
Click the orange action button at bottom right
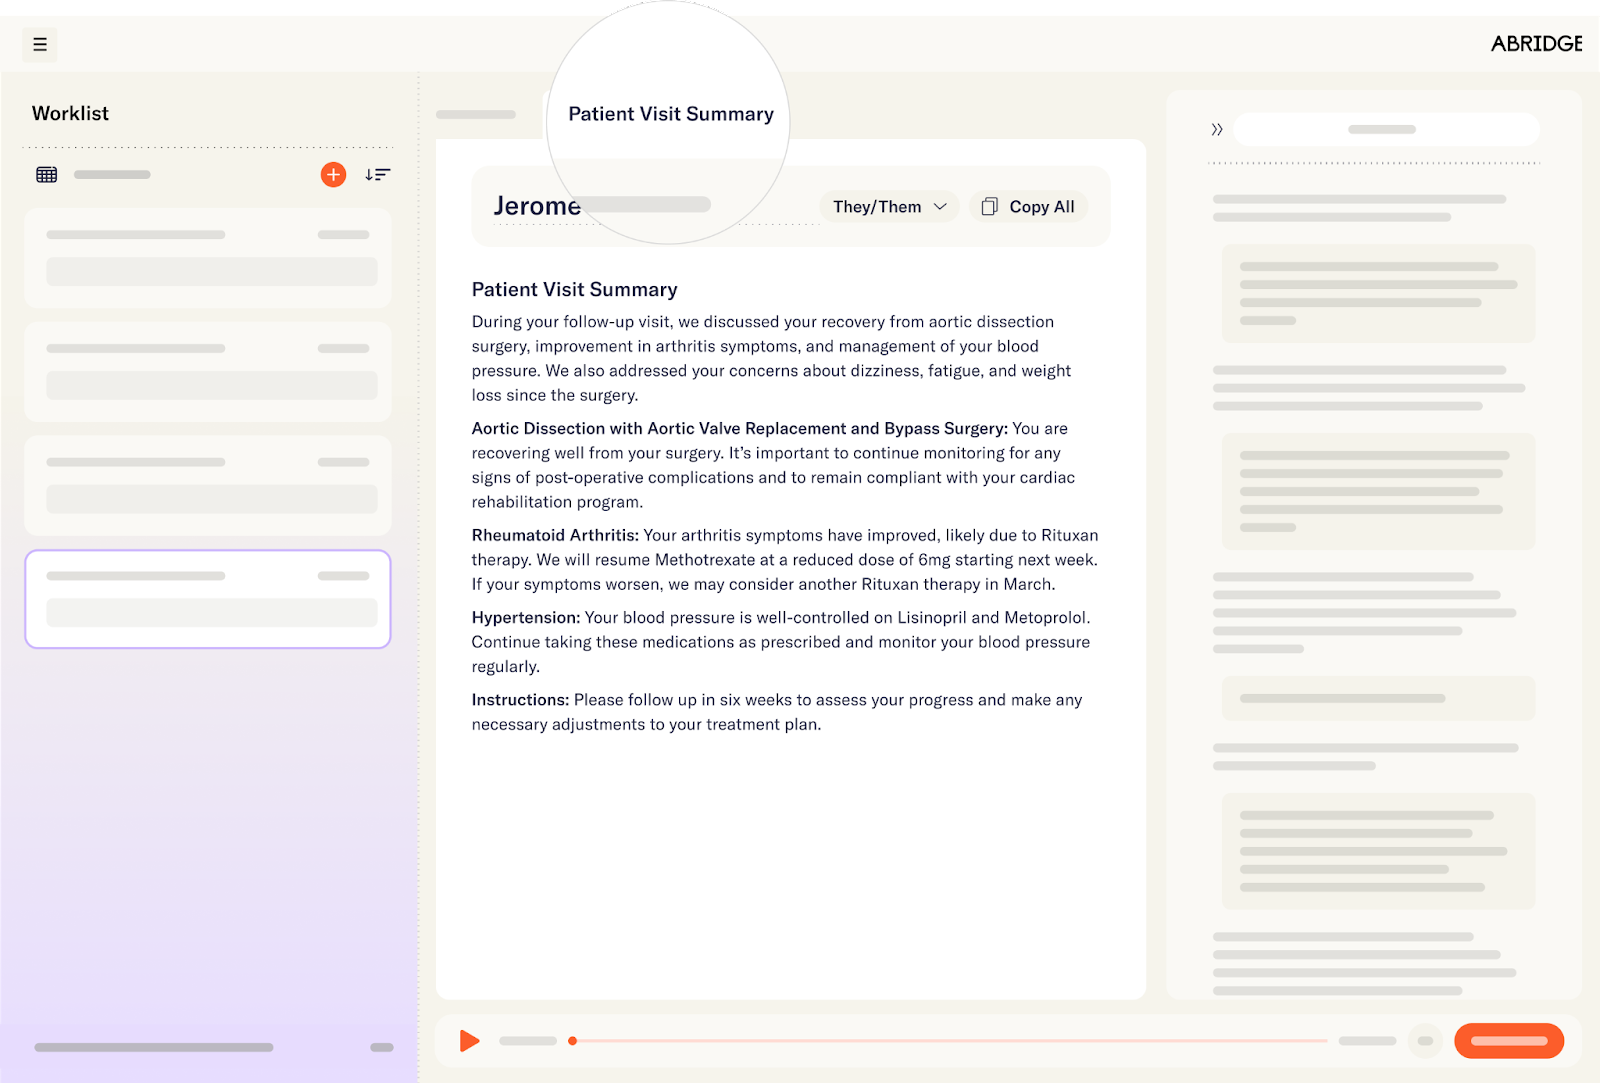click(x=1509, y=1040)
